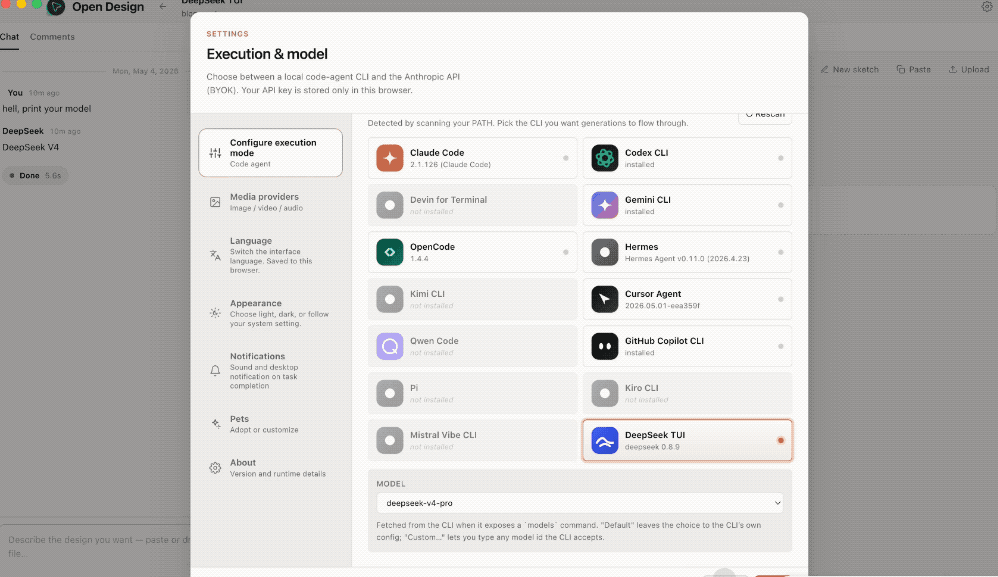Click the Media providers image icon
This screenshot has width=998, height=577.
pos(215,202)
